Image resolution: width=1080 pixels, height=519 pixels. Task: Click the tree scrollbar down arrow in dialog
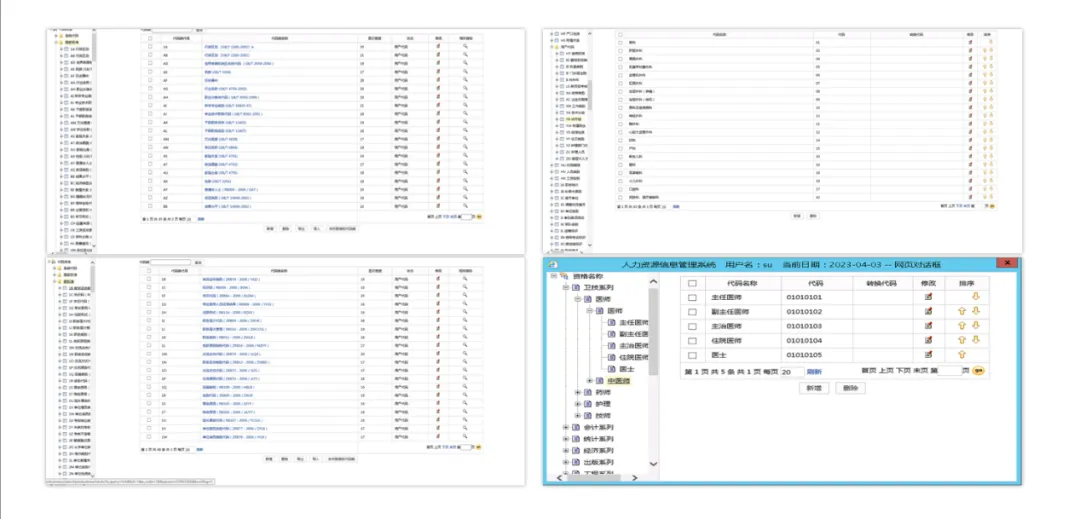click(654, 465)
